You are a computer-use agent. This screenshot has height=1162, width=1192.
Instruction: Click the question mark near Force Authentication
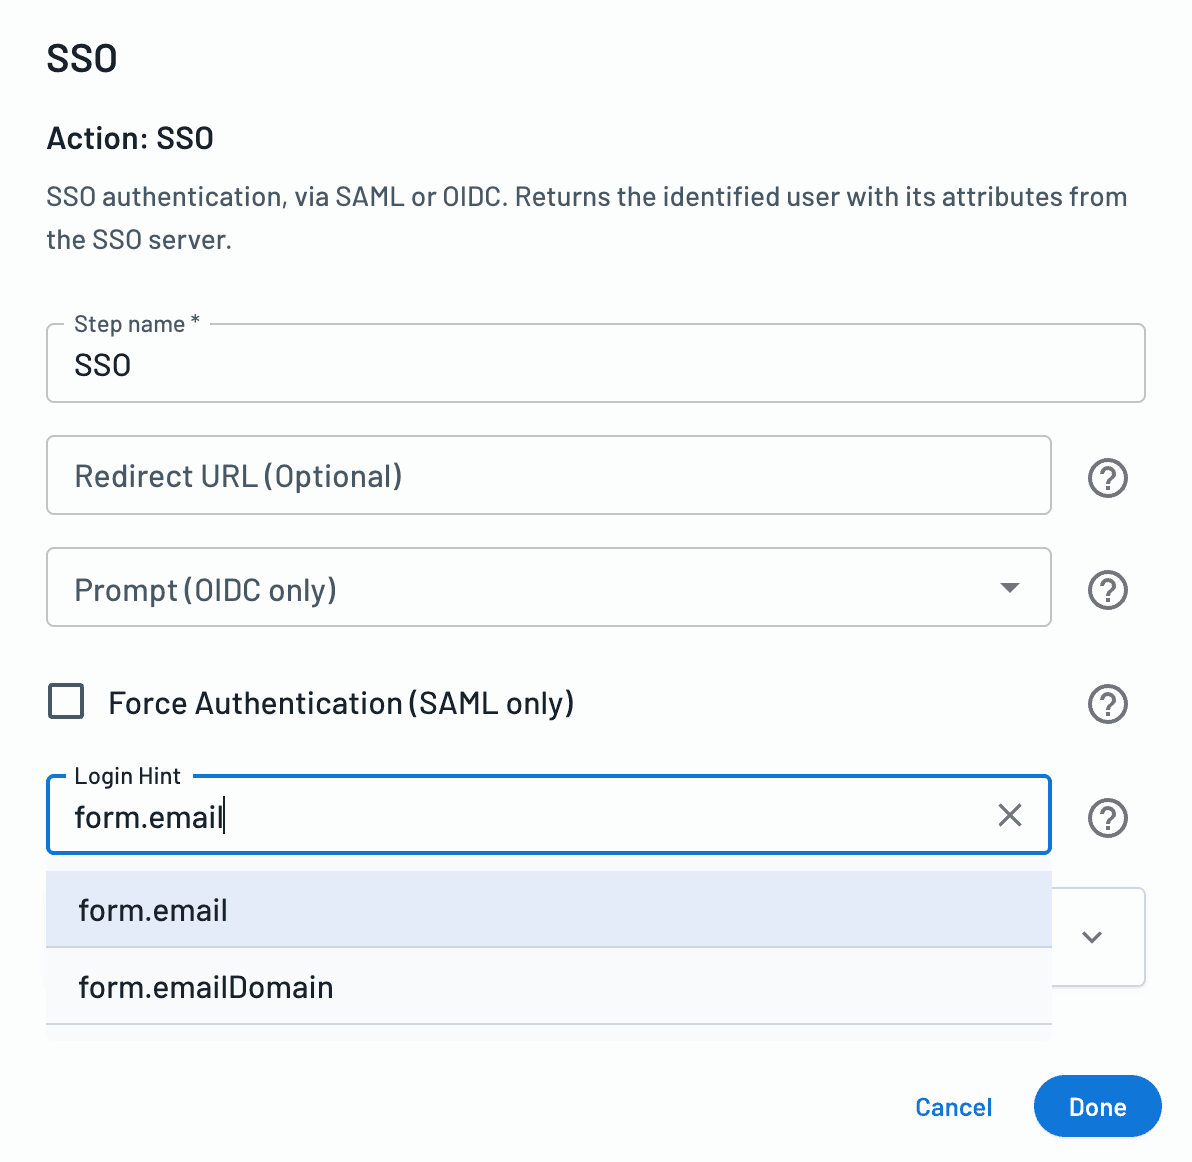[1107, 704]
